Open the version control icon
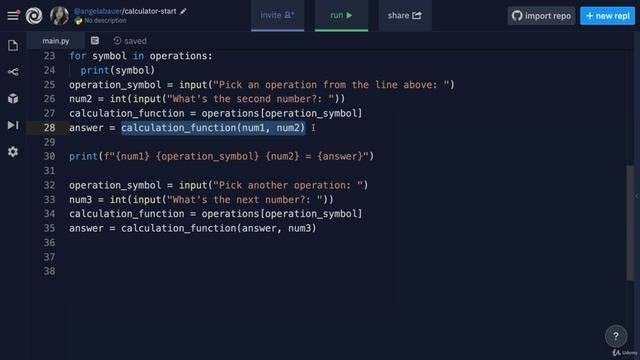 click(13, 72)
